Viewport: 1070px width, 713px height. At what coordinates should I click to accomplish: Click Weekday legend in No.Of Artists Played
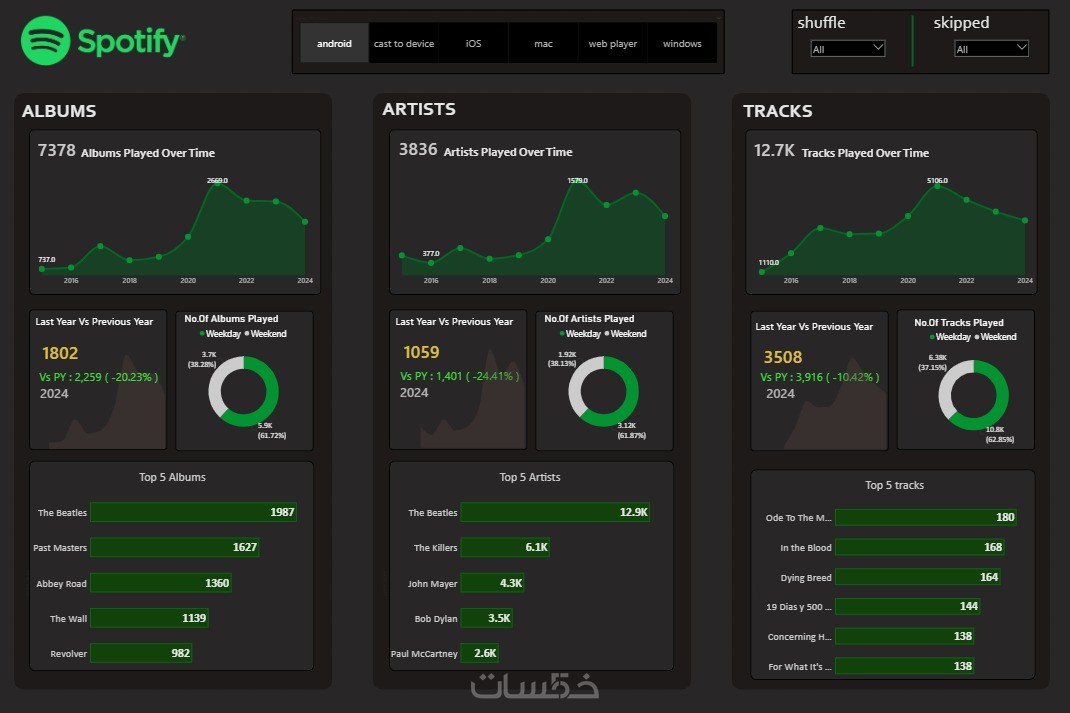(x=580, y=334)
